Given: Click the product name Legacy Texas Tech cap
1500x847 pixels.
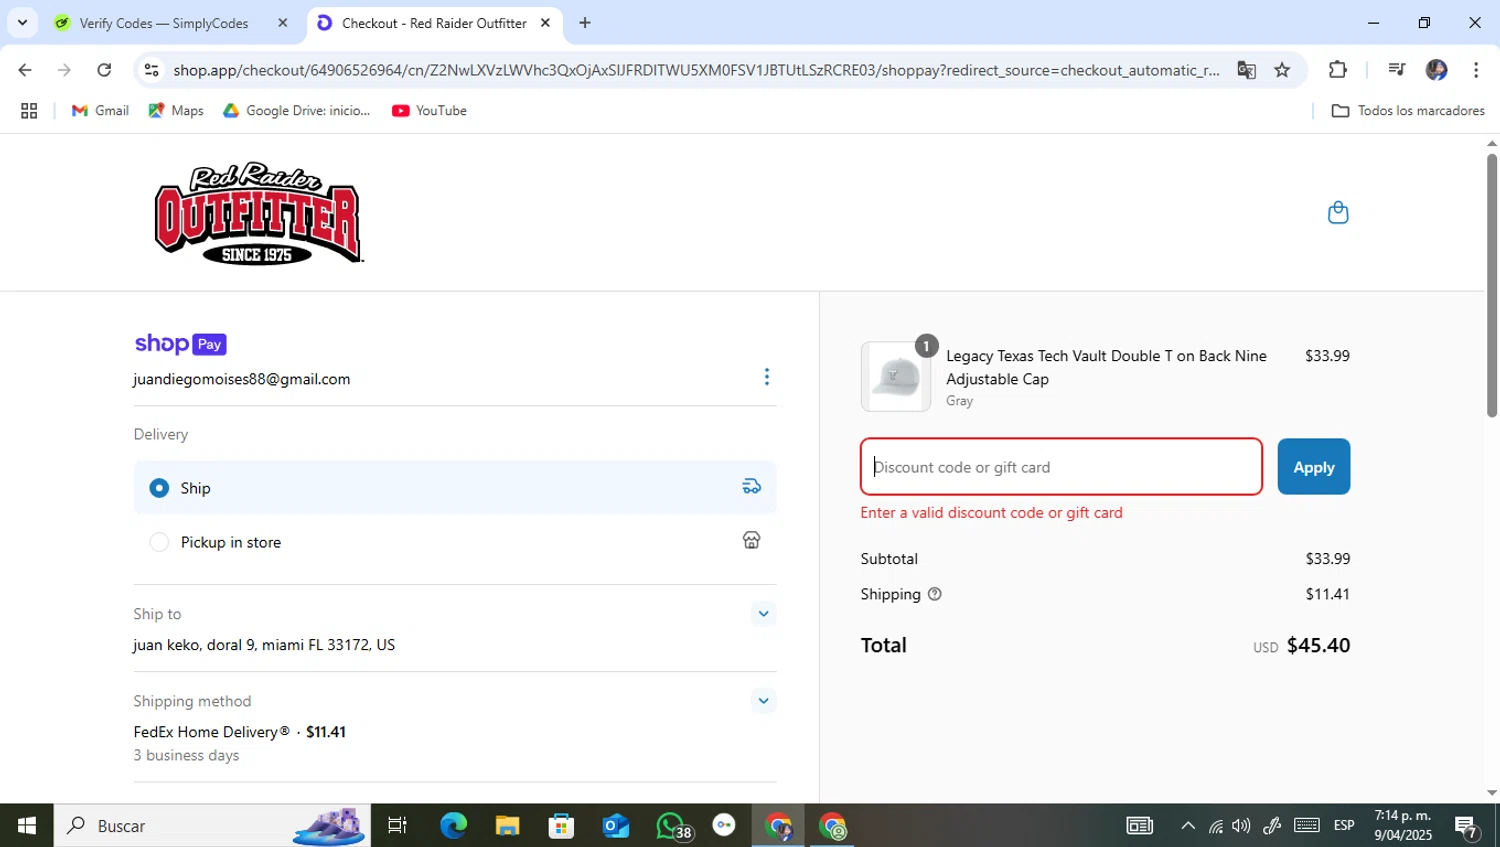Looking at the screenshot, I should click(x=1107, y=367).
